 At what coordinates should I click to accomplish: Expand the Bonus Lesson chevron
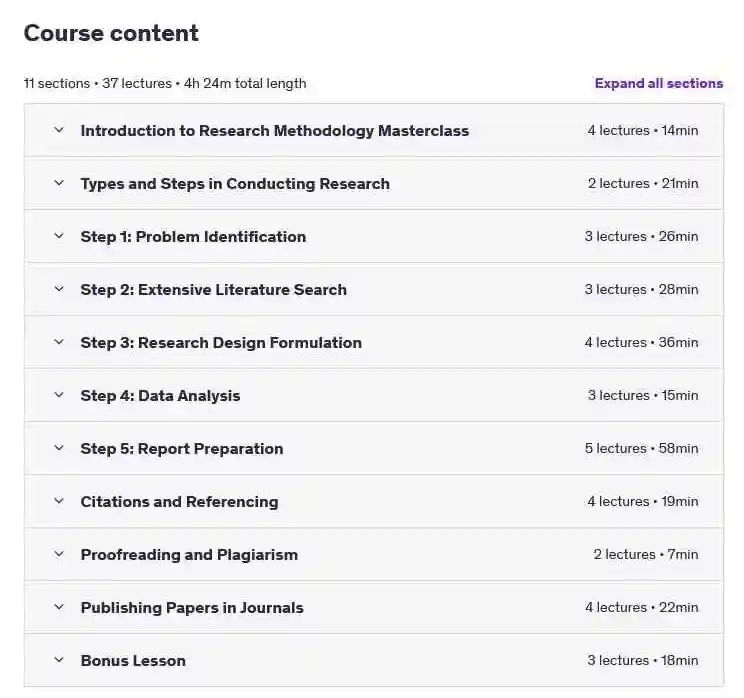click(59, 660)
